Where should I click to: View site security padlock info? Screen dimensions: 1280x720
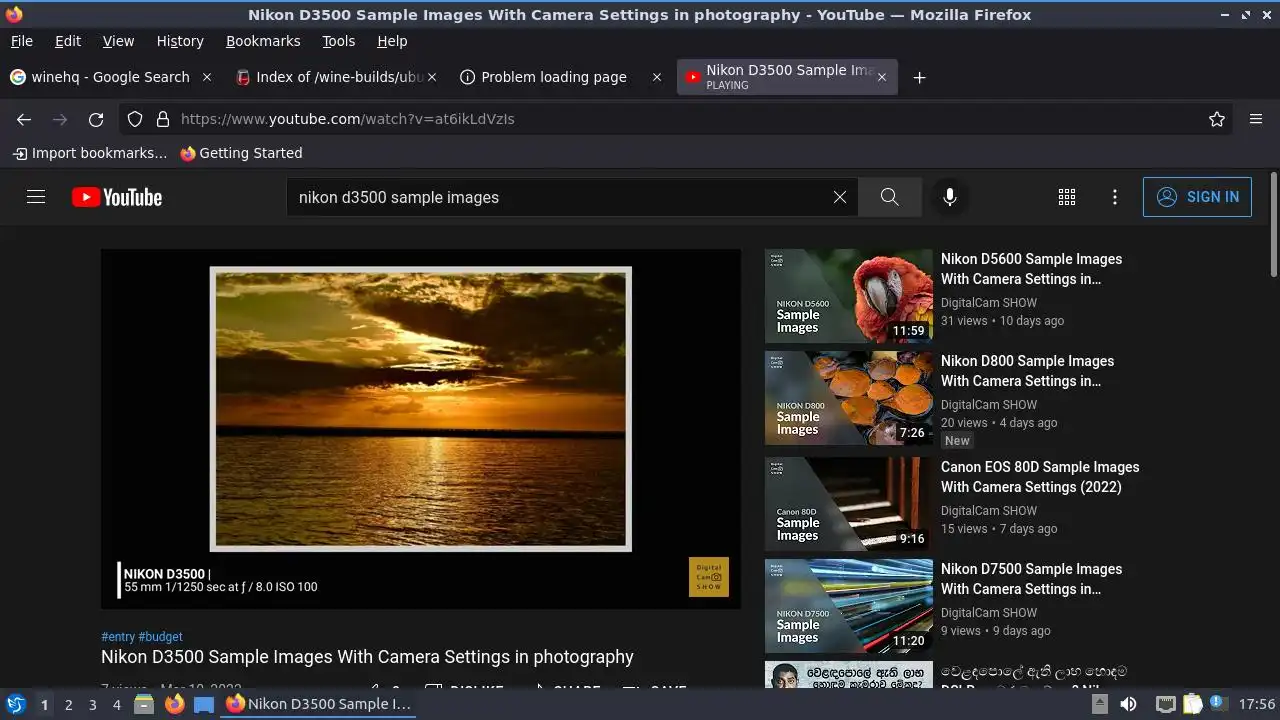163,119
